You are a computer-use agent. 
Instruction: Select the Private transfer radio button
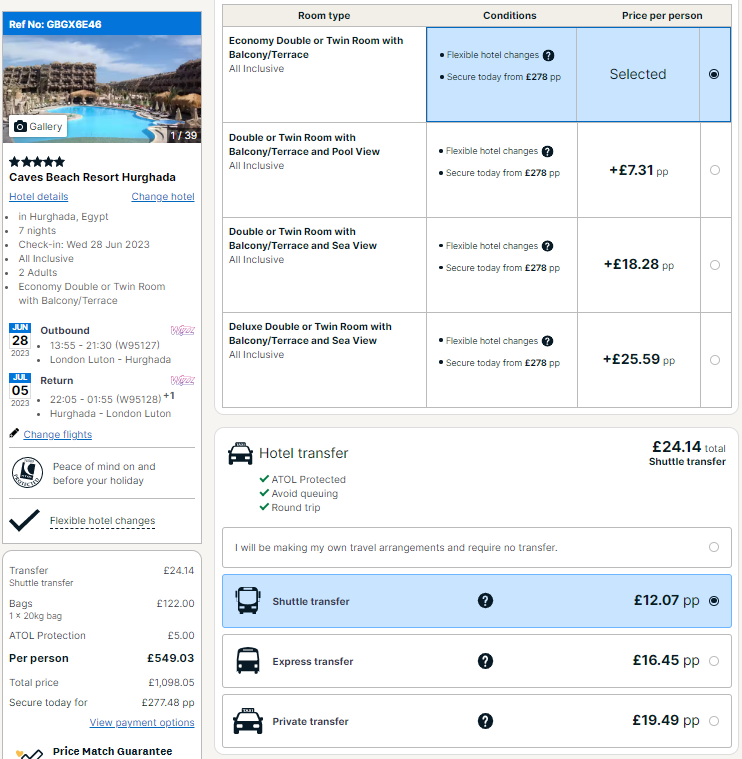(x=714, y=721)
